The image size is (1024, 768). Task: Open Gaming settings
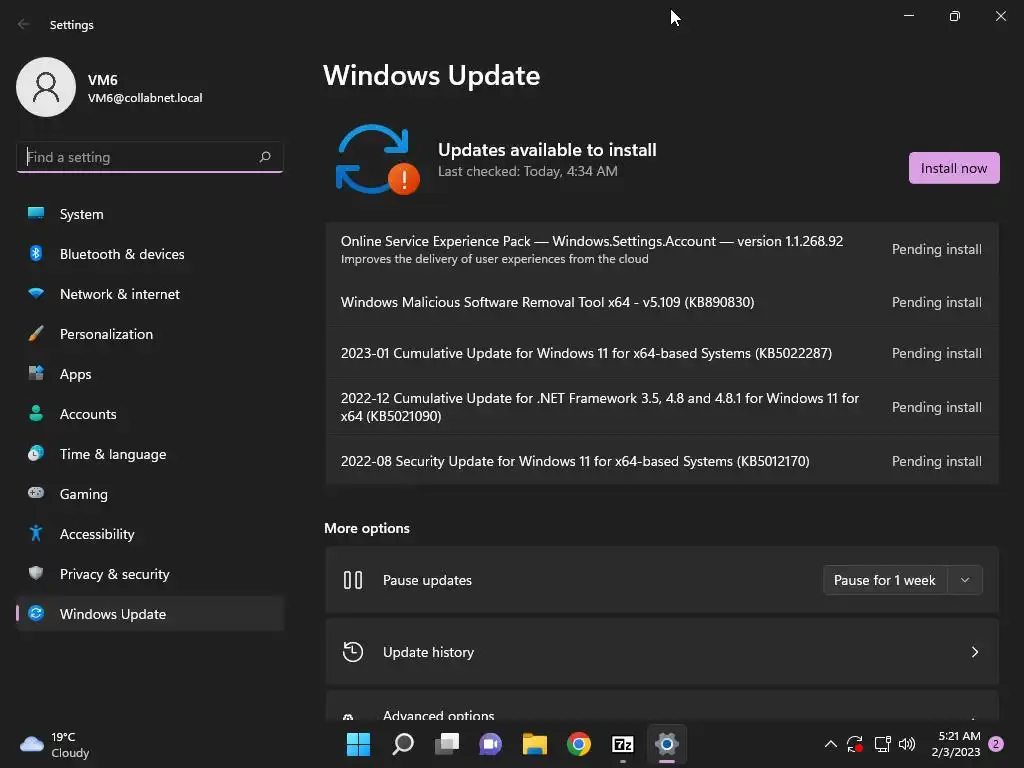click(x=150, y=494)
